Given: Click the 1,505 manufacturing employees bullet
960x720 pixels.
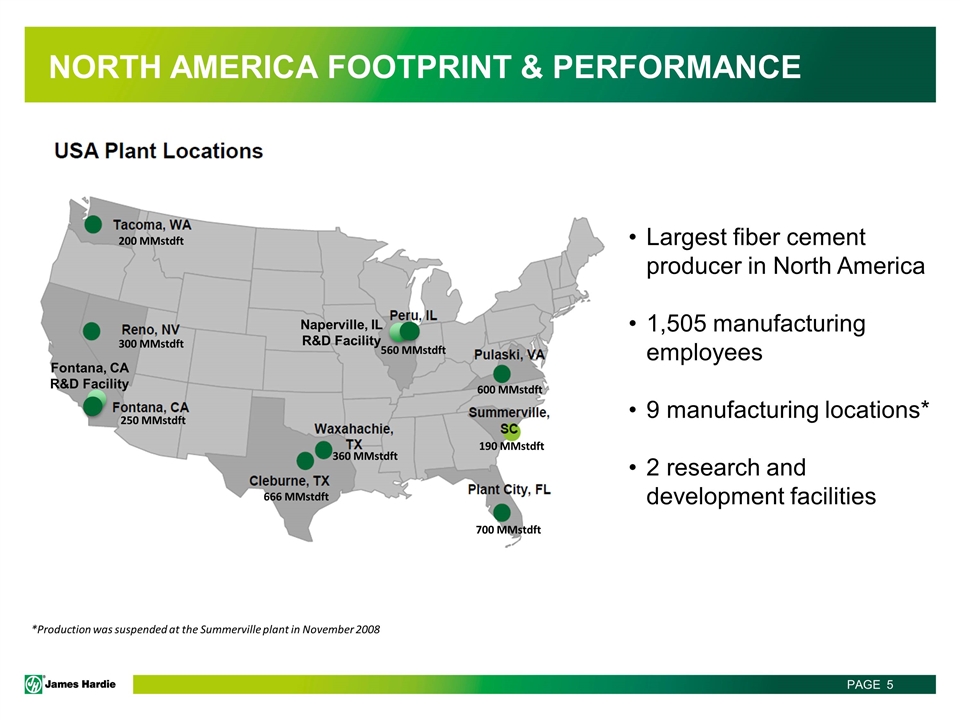Looking at the screenshot, I should click(755, 338).
